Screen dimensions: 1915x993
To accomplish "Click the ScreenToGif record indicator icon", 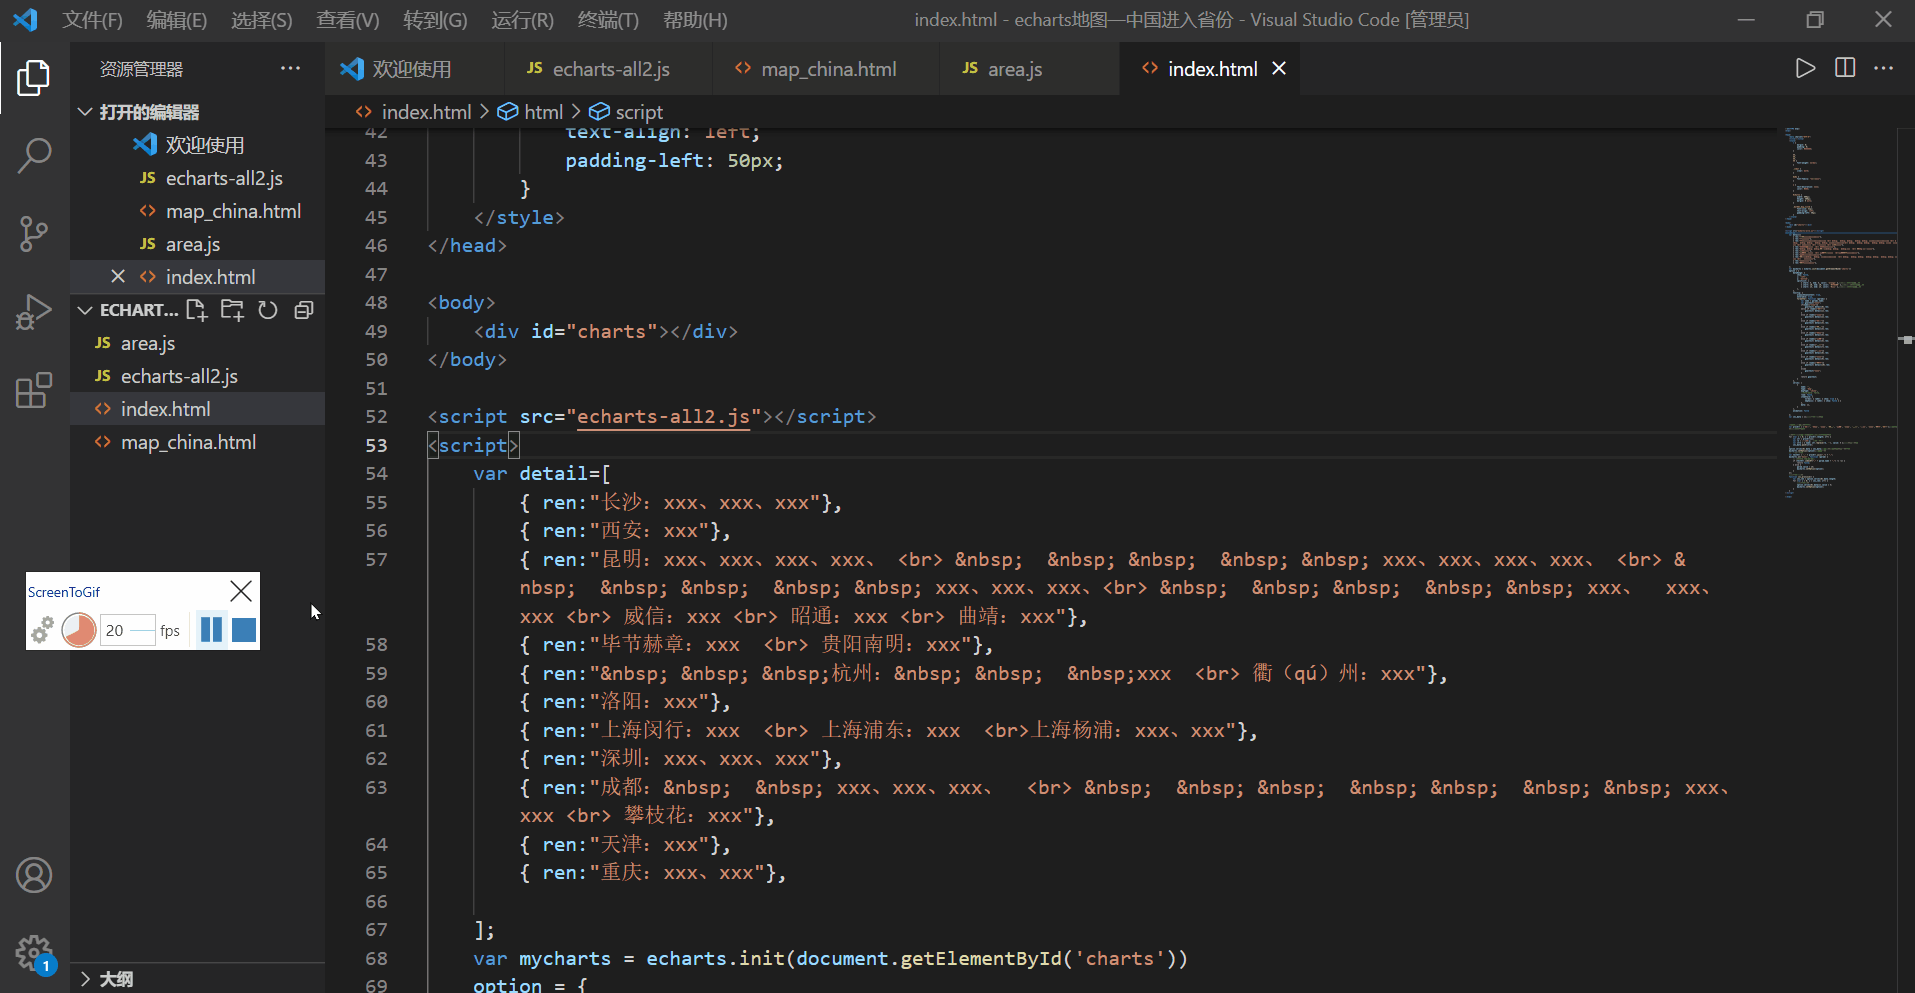I will 79,630.
